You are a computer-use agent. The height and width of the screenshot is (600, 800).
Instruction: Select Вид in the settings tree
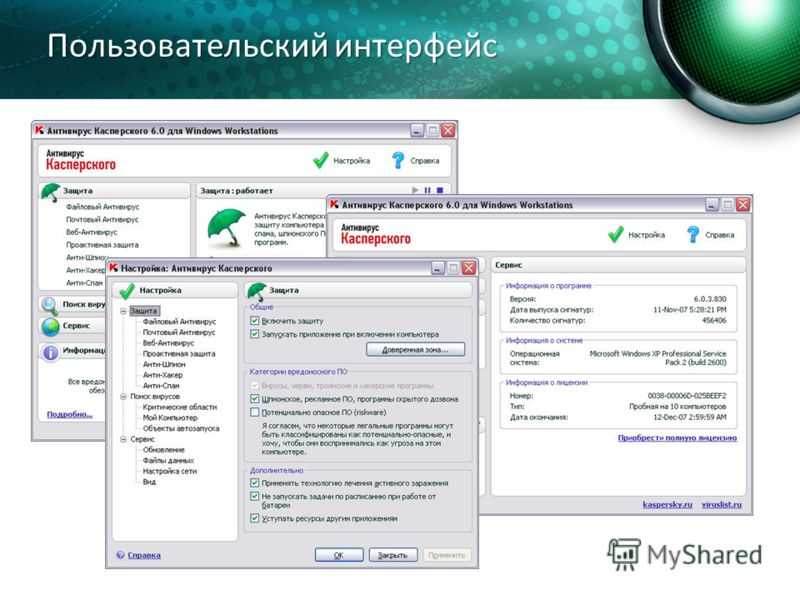pos(149,482)
